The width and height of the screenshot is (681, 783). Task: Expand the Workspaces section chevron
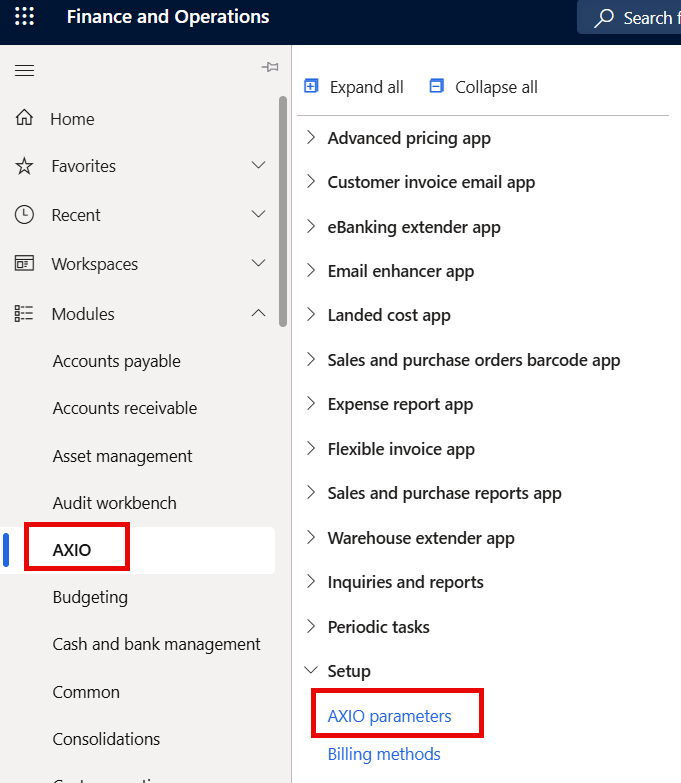[259, 263]
